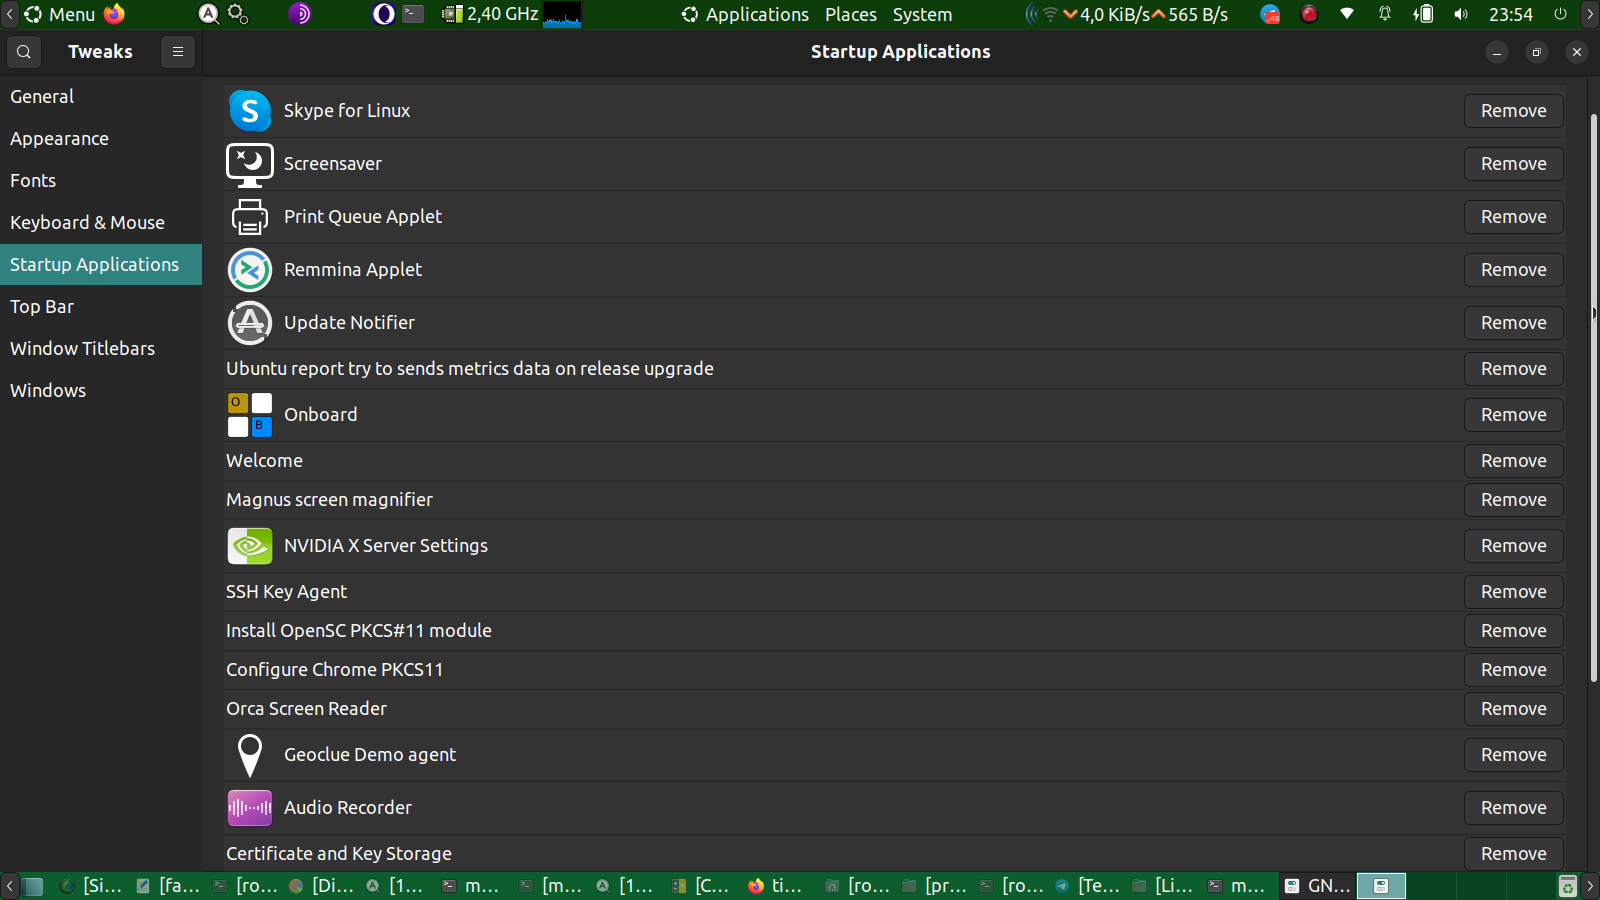Remove Audio Recorder from startup
Viewport: 1600px width, 900px height.
coord(1514,808)
